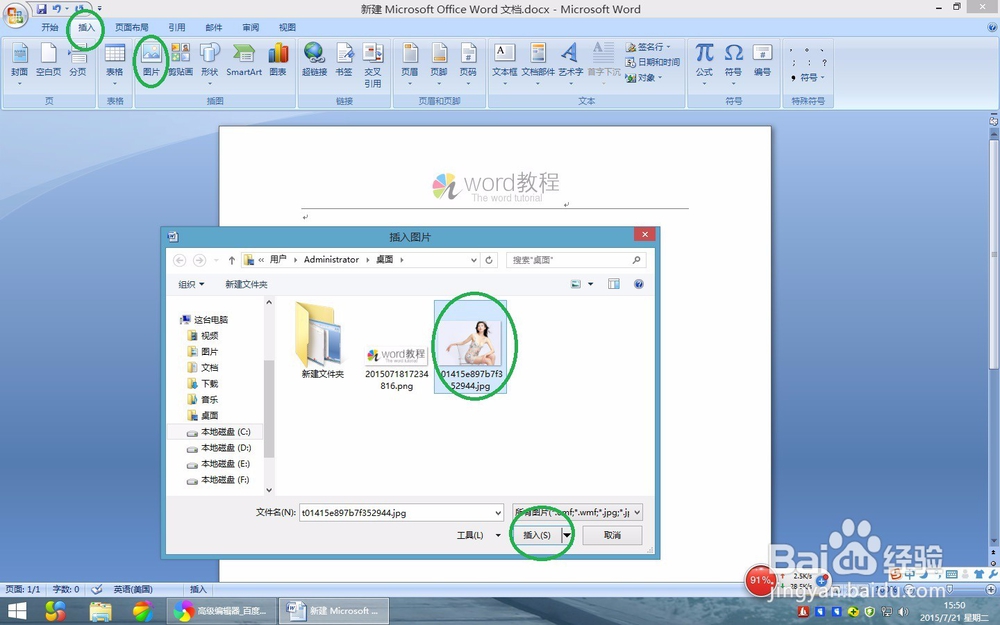The width and height of the screenshot is (1000, 625).
Task: Click the Cover Page (封面) icon
Action: pyautogui.click(x=20, y=62)
